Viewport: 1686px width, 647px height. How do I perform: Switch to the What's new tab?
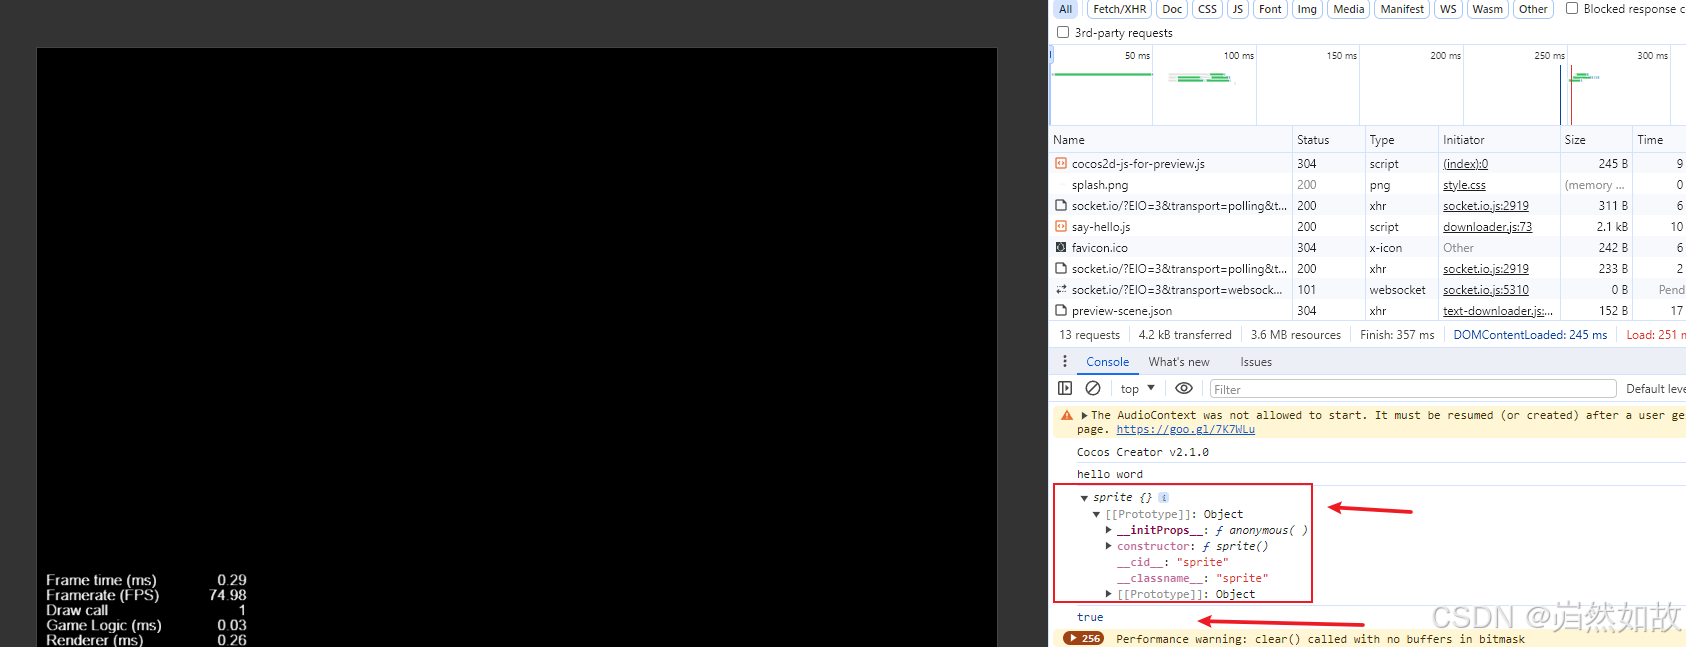click(1179, 362)
